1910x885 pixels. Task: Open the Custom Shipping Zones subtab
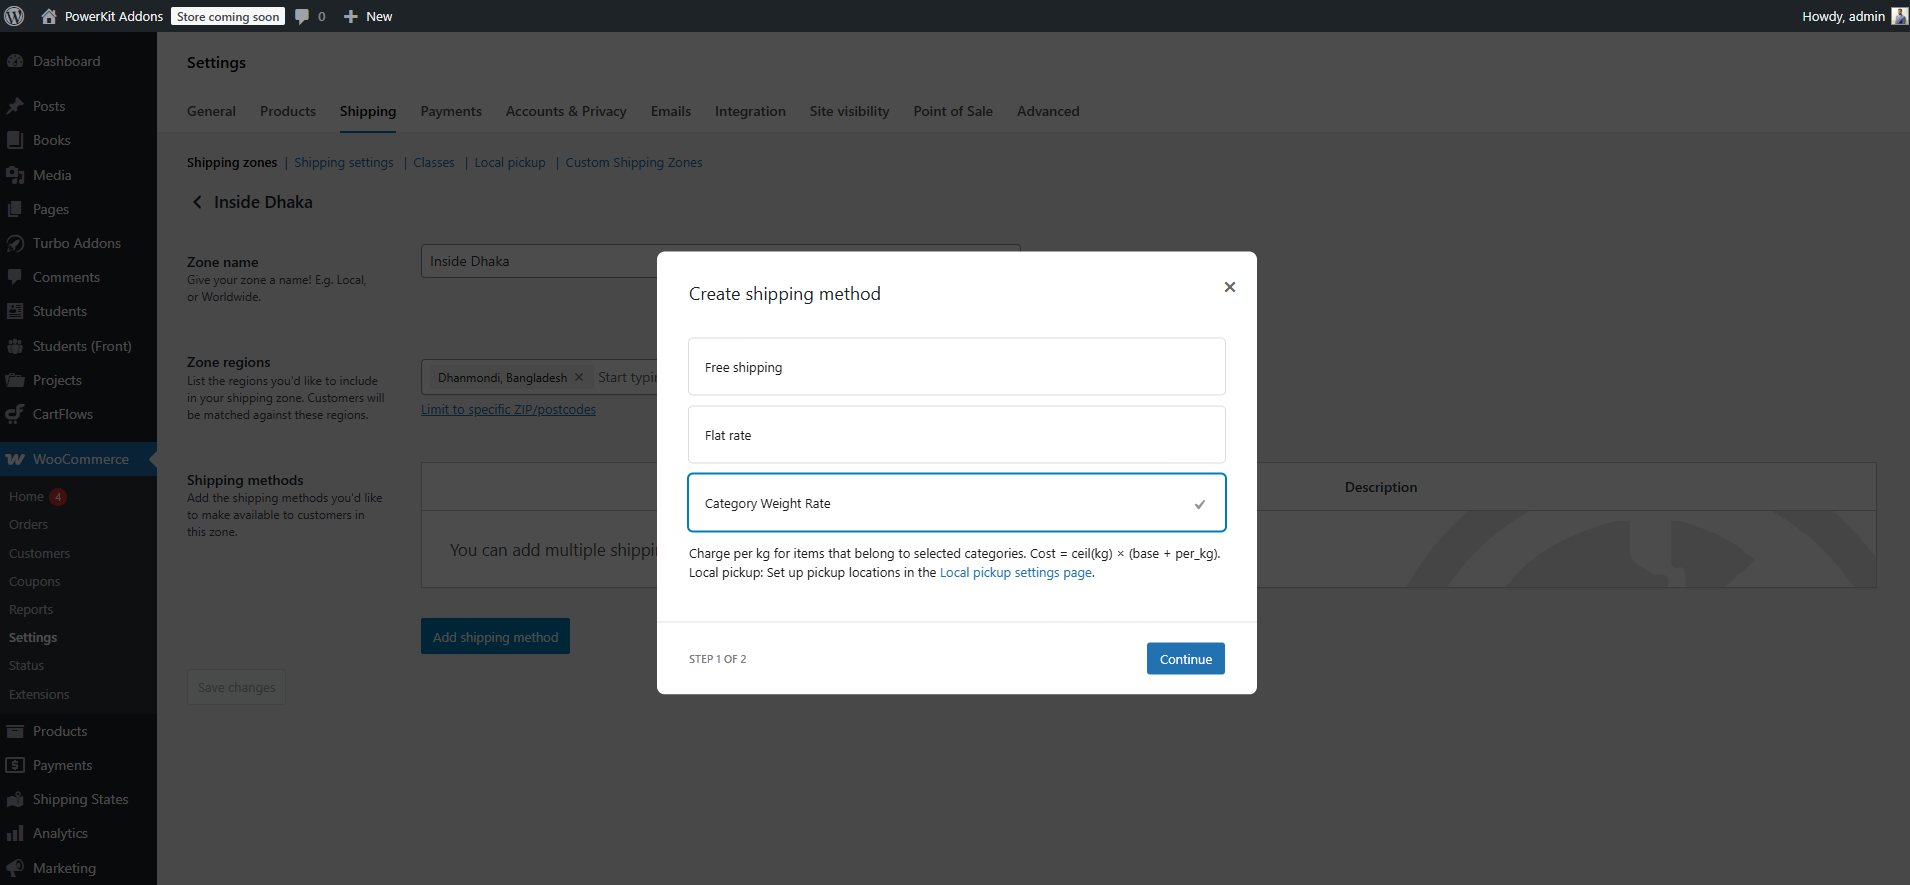coord(634,163)
